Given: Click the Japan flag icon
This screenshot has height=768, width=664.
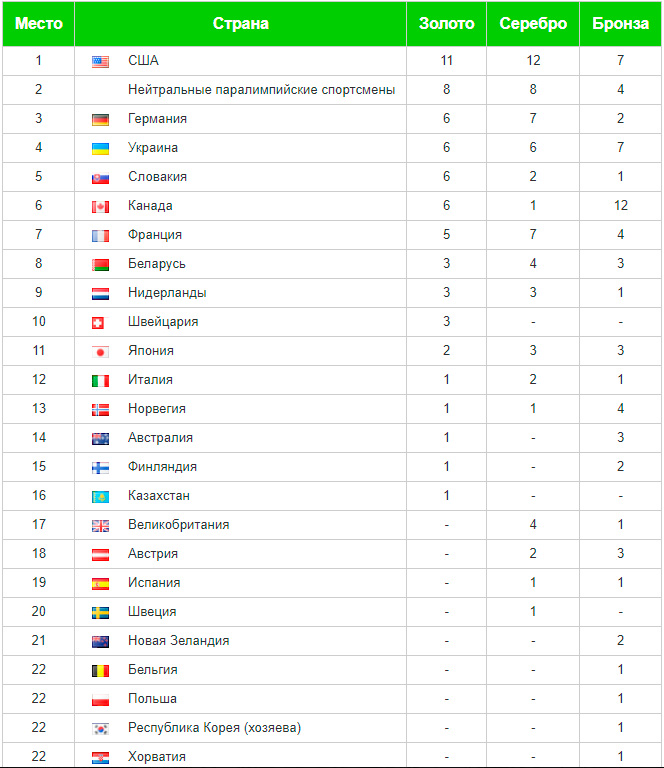Looking at the screenshot, I should [100, 352].
